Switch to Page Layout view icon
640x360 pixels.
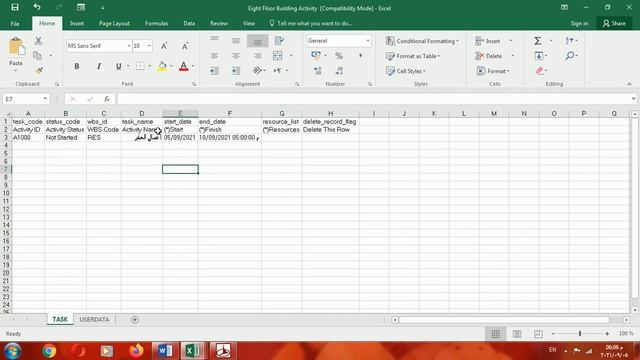[x=517, y=334]
